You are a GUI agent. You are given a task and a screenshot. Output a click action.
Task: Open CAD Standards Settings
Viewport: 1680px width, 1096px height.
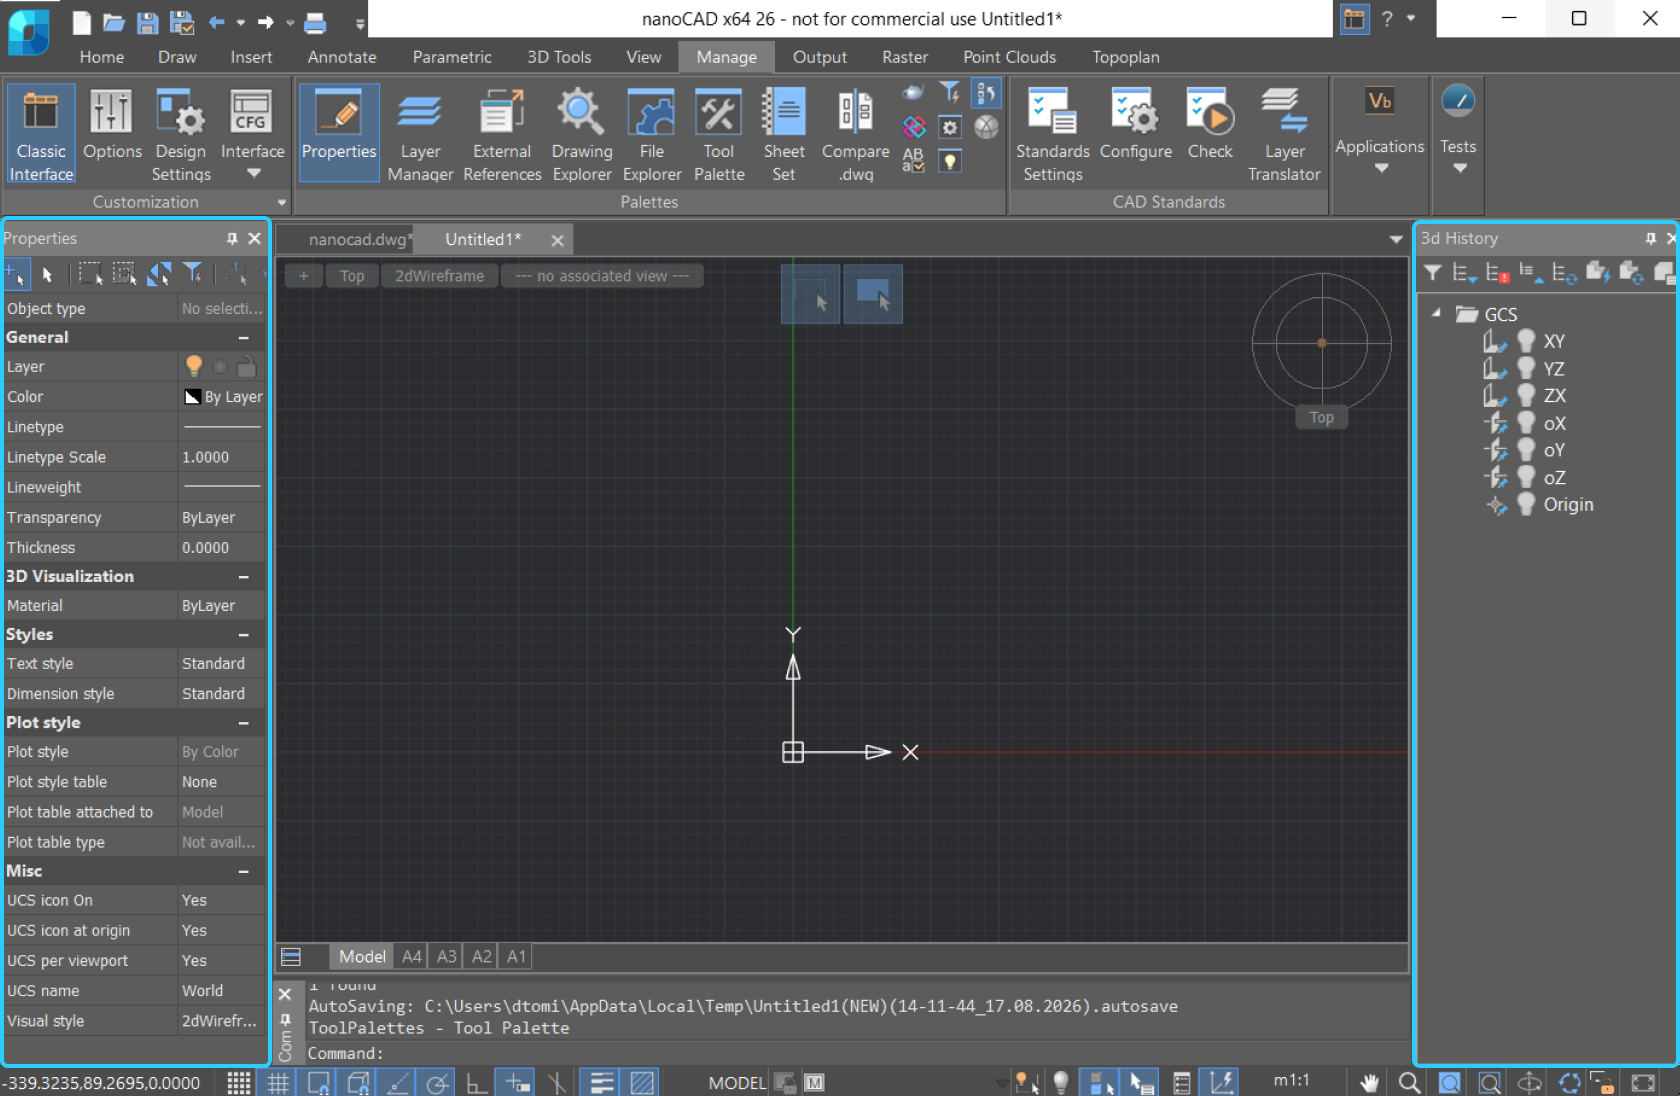[1052, 134]
